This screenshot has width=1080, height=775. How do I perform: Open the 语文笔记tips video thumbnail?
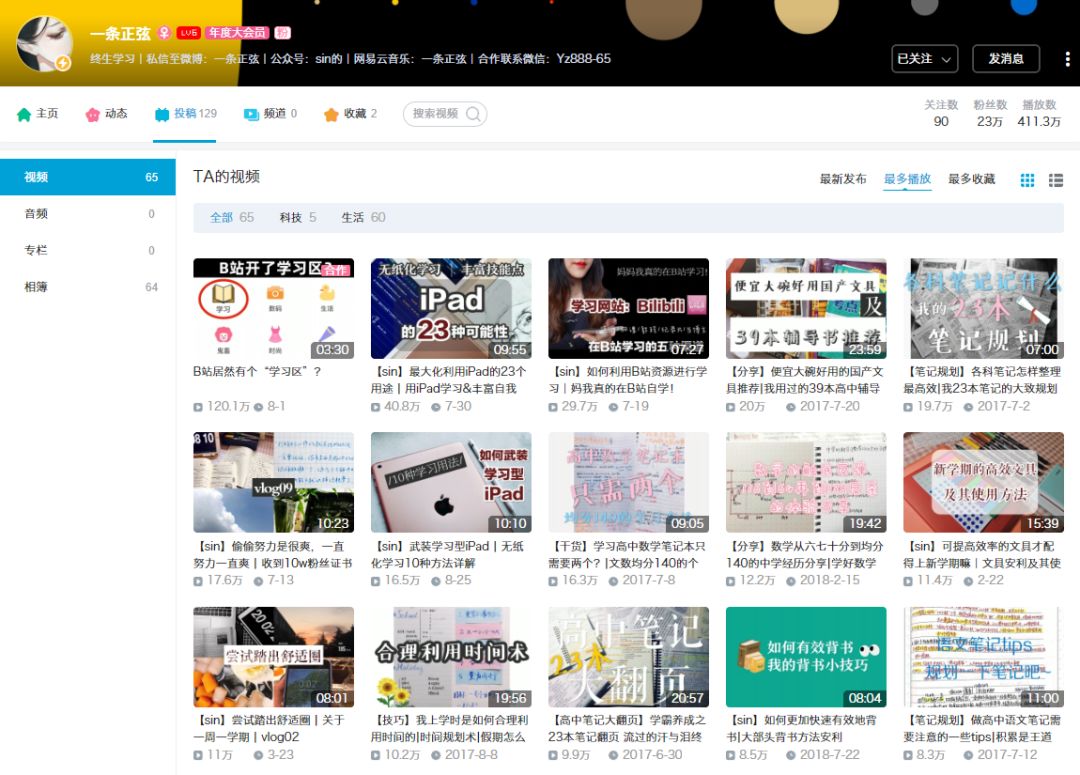coord(984,657)
